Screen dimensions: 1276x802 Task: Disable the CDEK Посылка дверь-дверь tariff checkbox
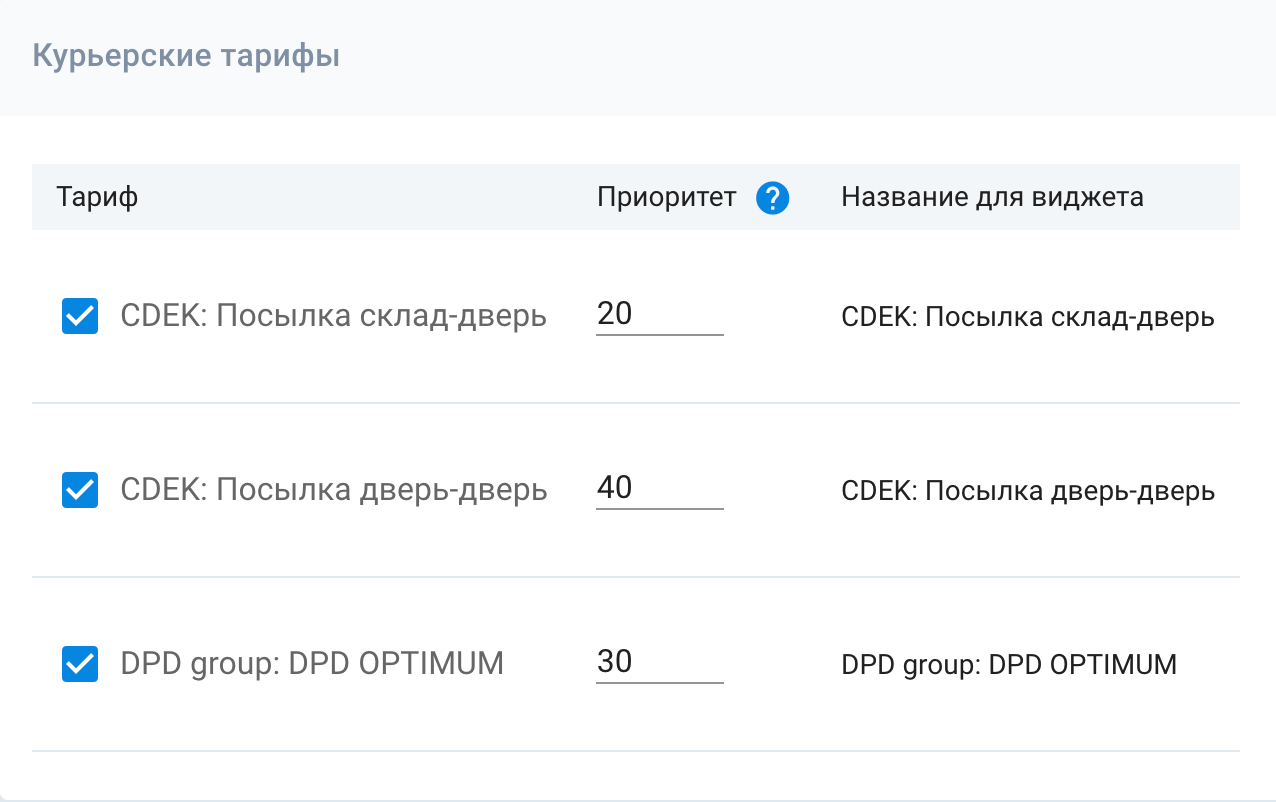pyautogui.click(x=80, y=490)
